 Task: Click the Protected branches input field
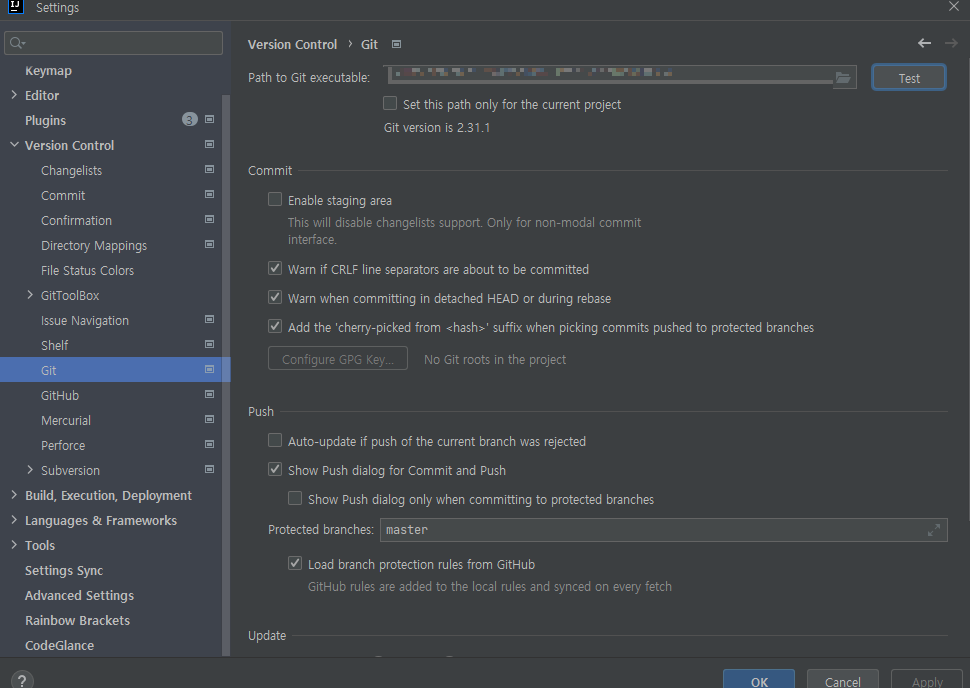pyautogui.click(x=664, y=530)
